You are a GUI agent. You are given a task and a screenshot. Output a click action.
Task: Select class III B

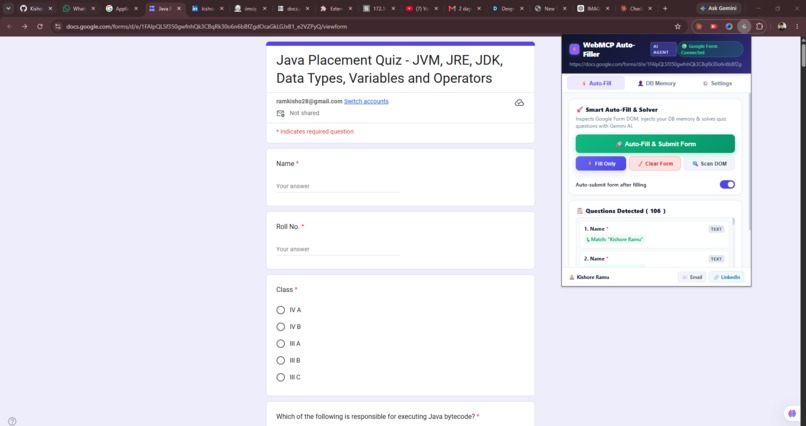(281, 361)
